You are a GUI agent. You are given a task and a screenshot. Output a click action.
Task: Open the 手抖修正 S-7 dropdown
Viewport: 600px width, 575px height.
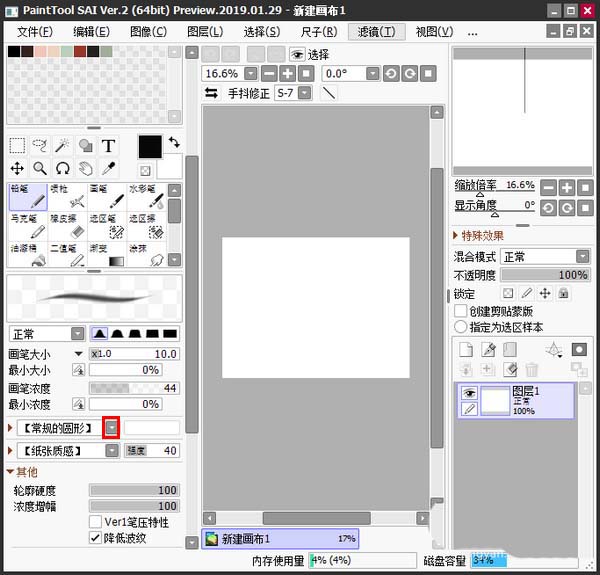tap(305, 93)
